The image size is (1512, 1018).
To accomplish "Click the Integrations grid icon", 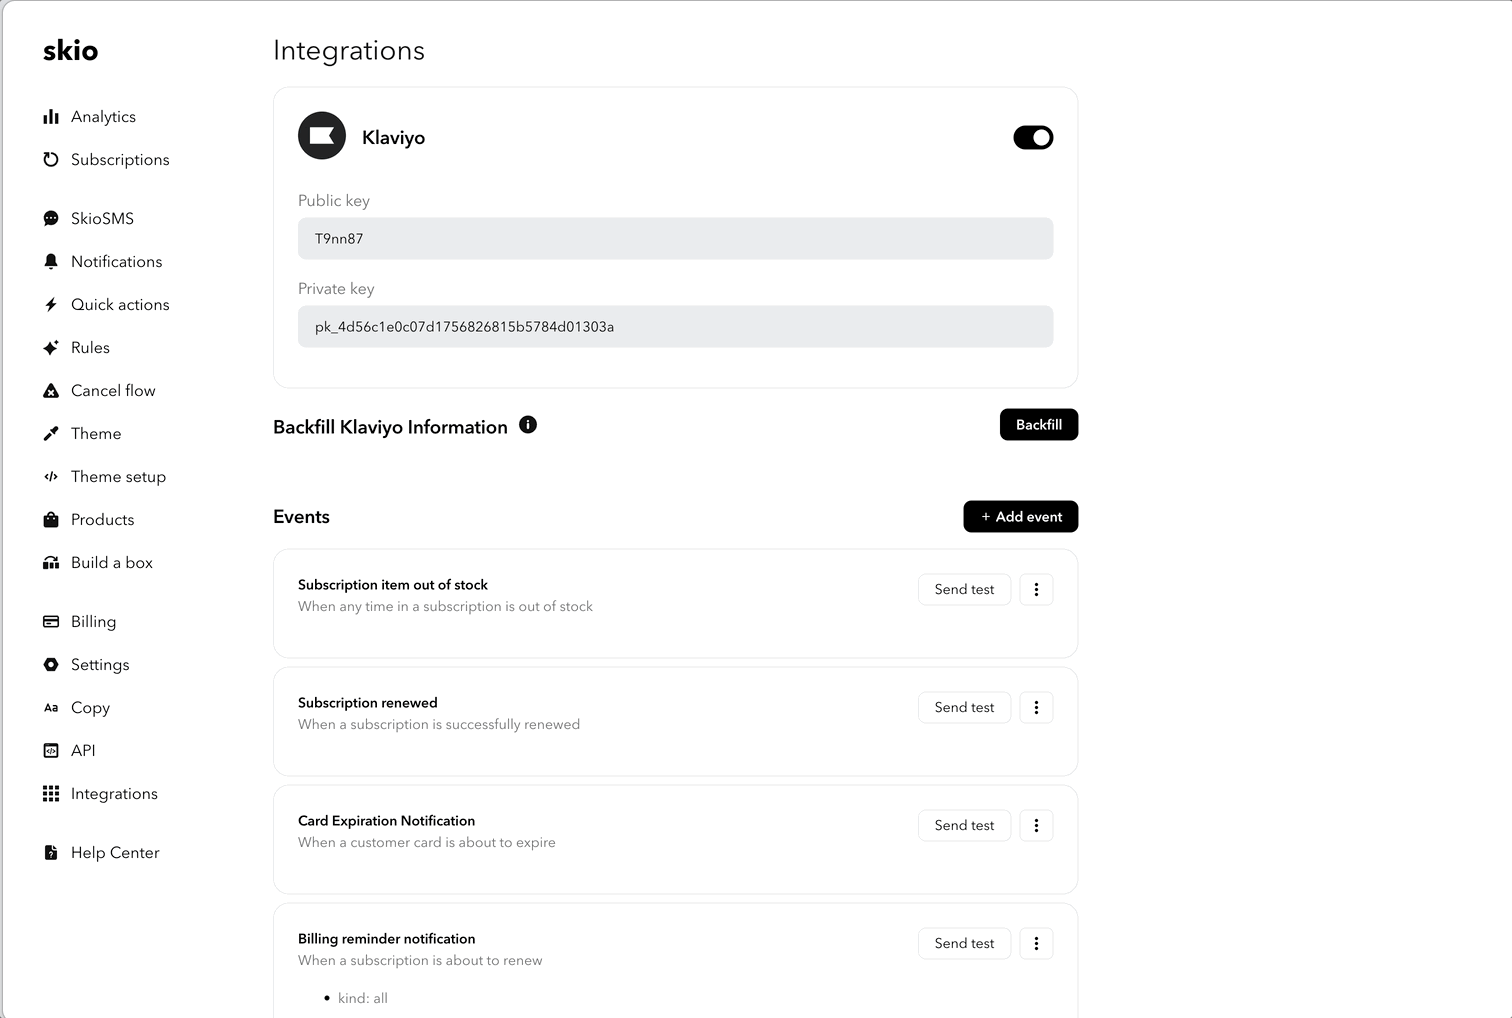I will tap(51, 793).
